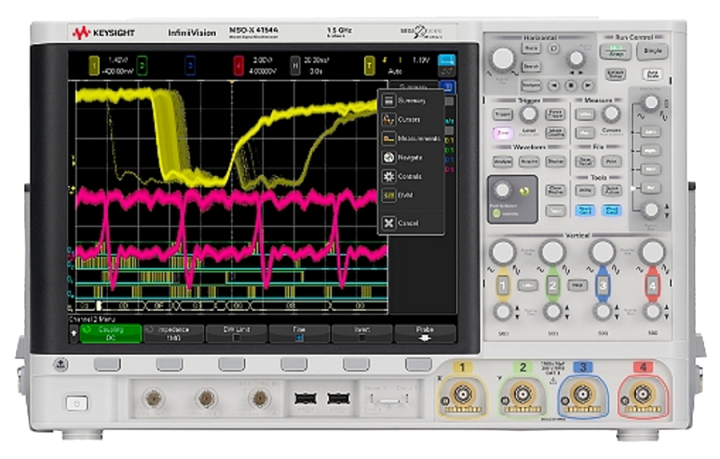Tap the gray H horizontal badge on screen

(295, 66)
